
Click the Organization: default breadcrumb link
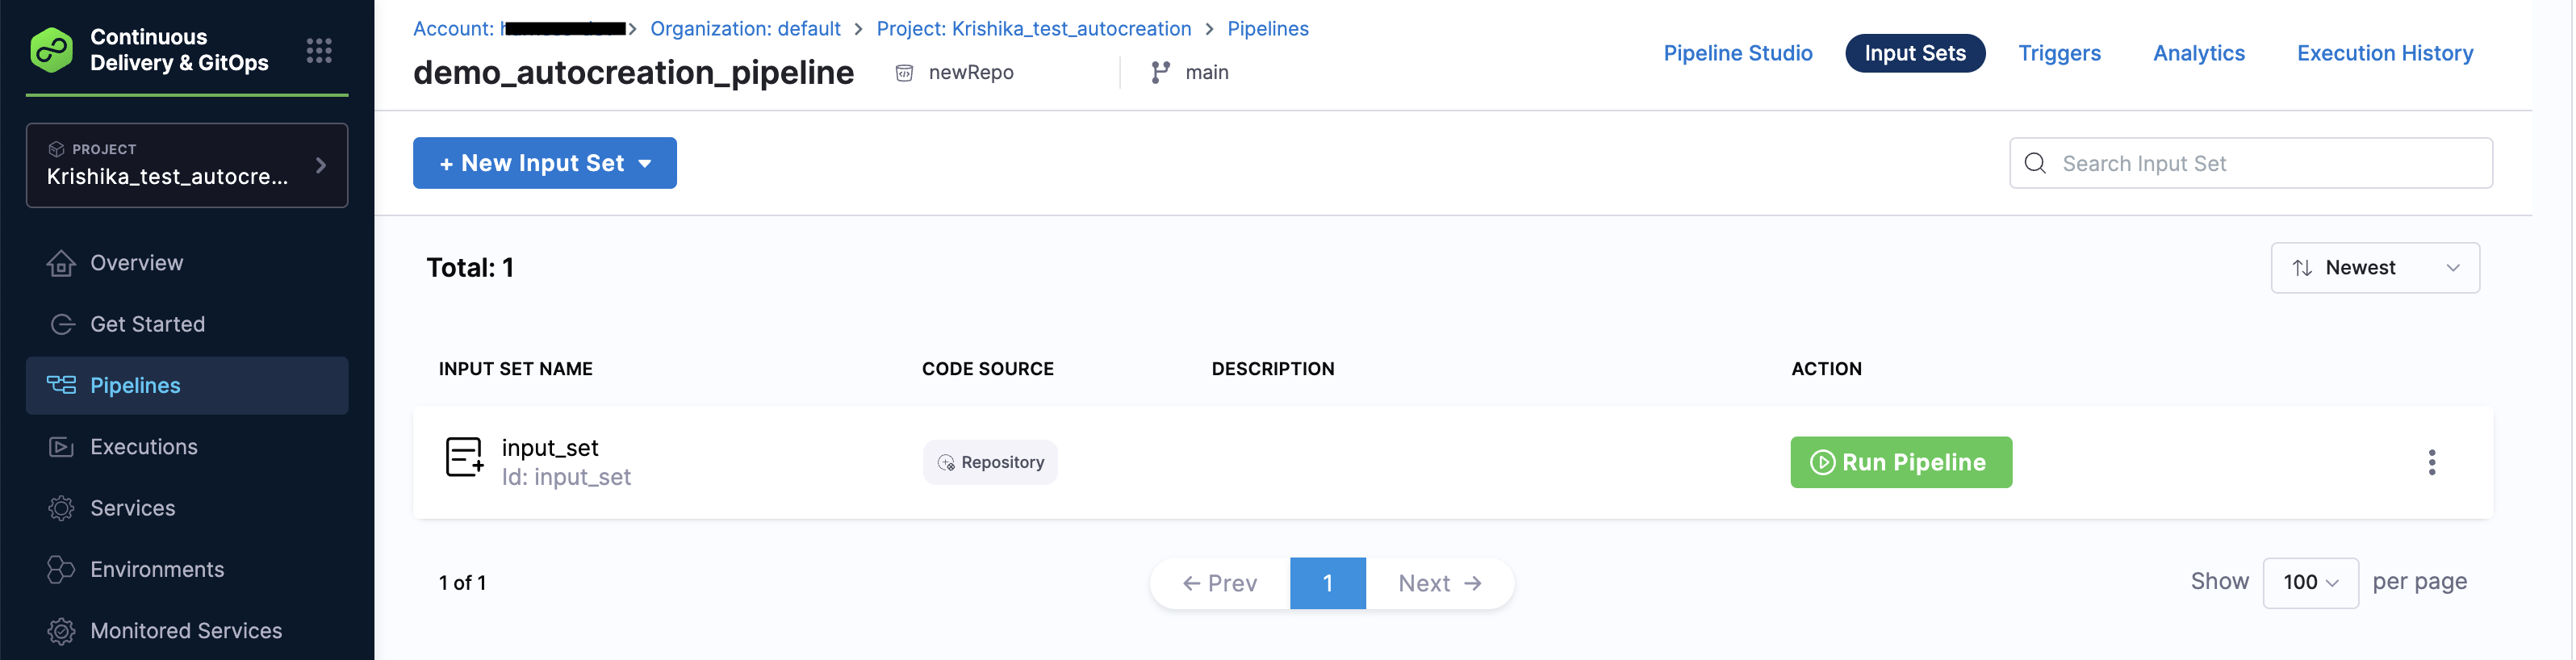745,29
